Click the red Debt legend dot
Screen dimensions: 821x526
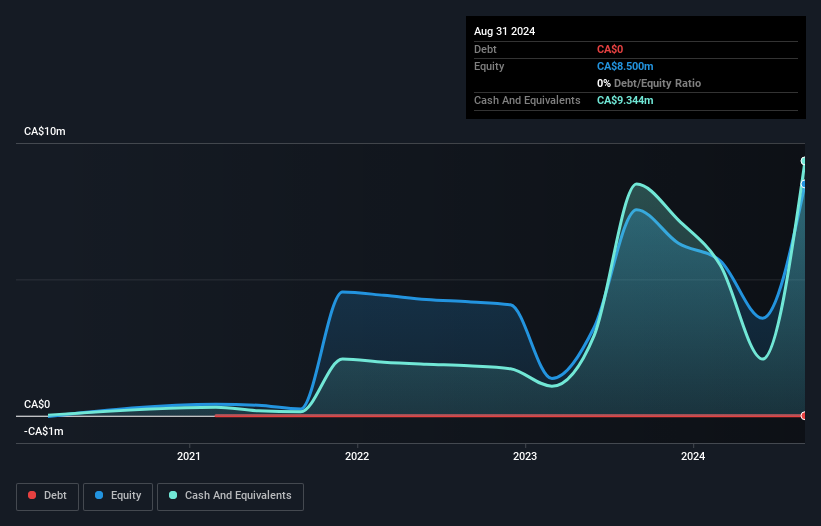32,495
